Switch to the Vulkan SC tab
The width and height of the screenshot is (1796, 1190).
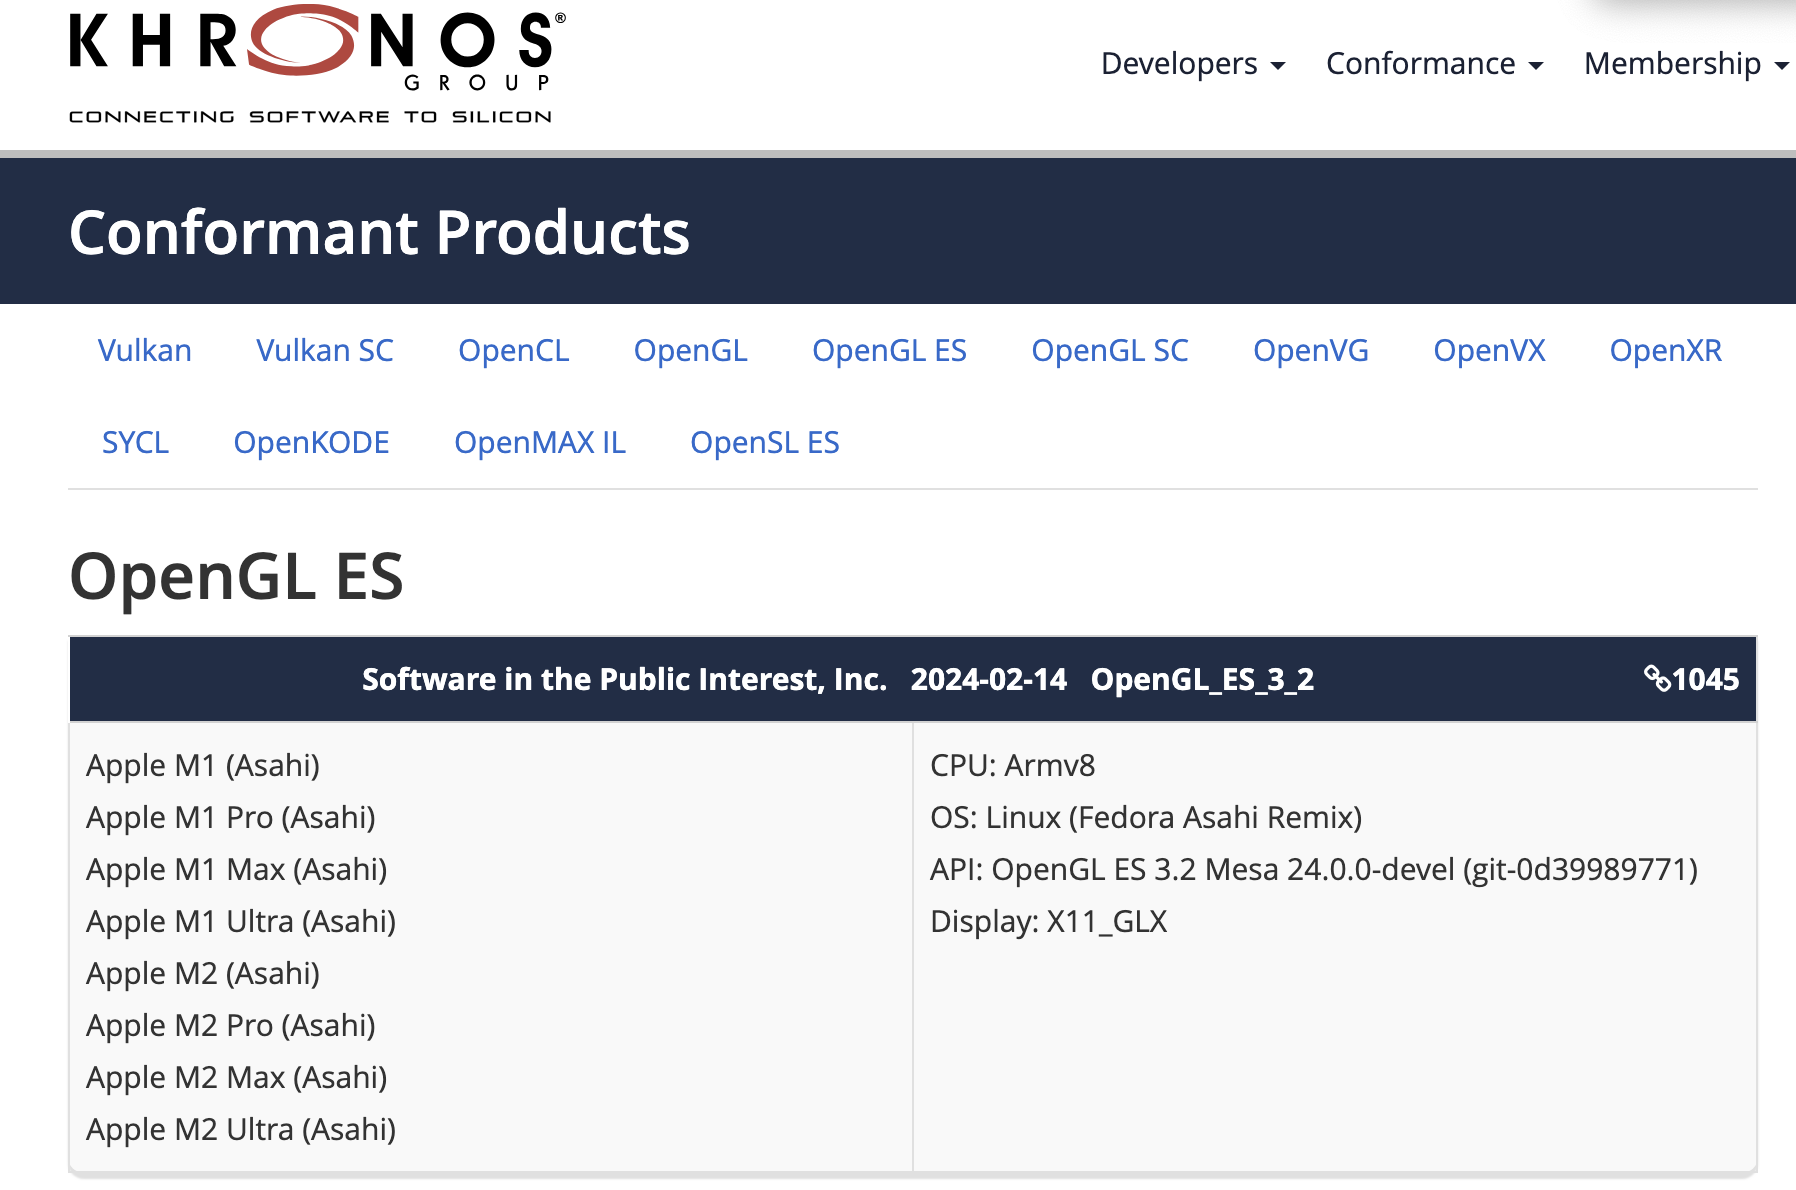coord(325,350)
